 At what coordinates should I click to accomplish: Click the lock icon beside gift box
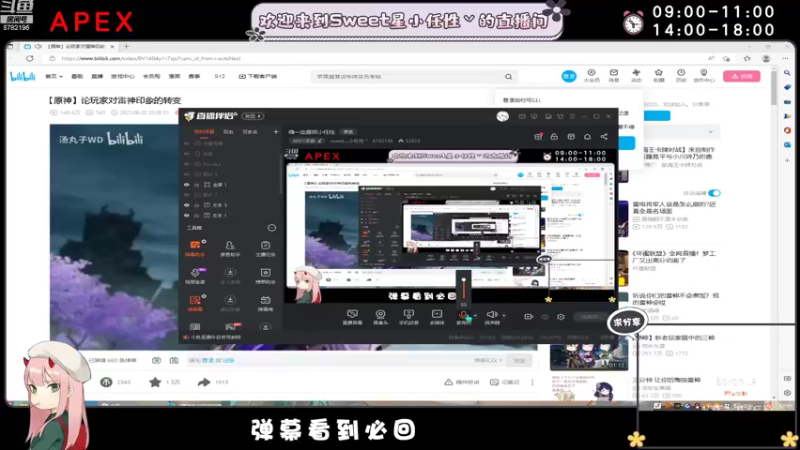(554, 137)
